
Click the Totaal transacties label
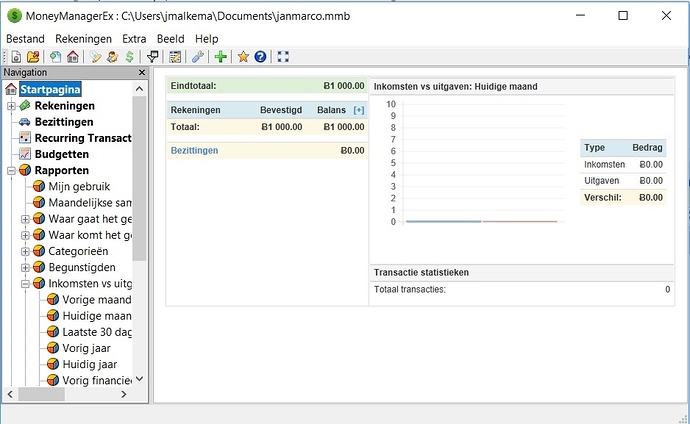(410, 289)
